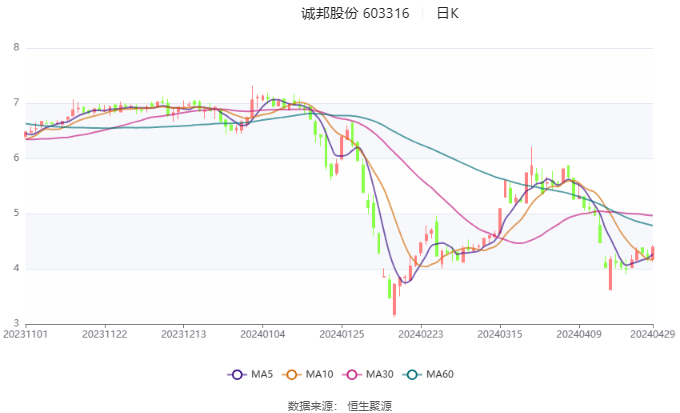Select the 日K chart type label

(x=448, y=14)
